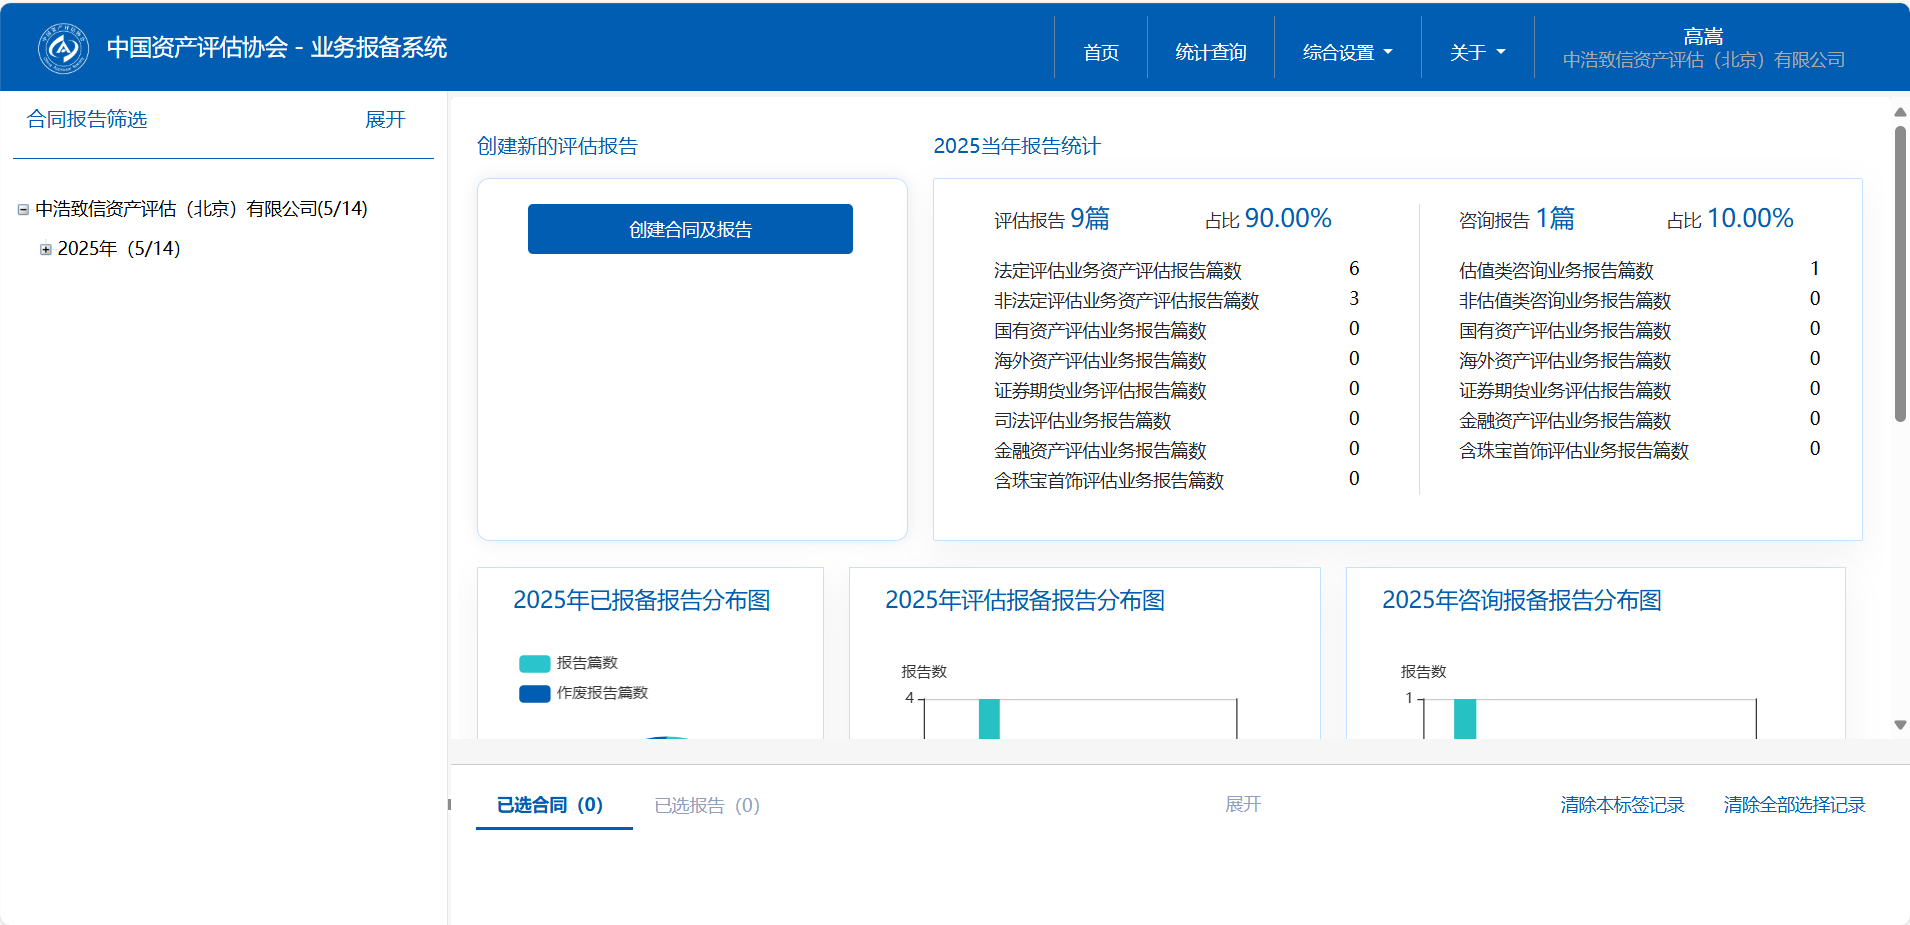Go to the 首页 menu item

tap(1100, 52)
